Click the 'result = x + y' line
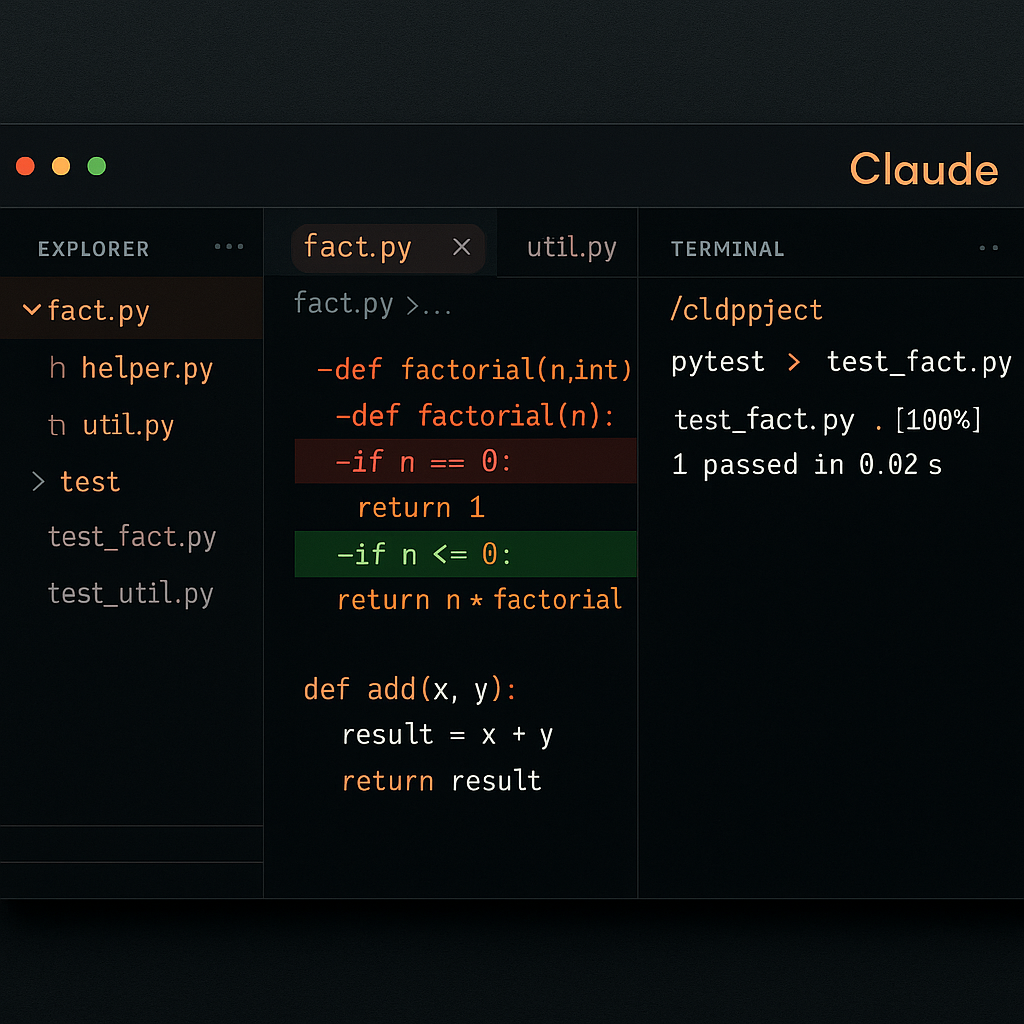The image size is (1024, 1024). click(447, 735)
